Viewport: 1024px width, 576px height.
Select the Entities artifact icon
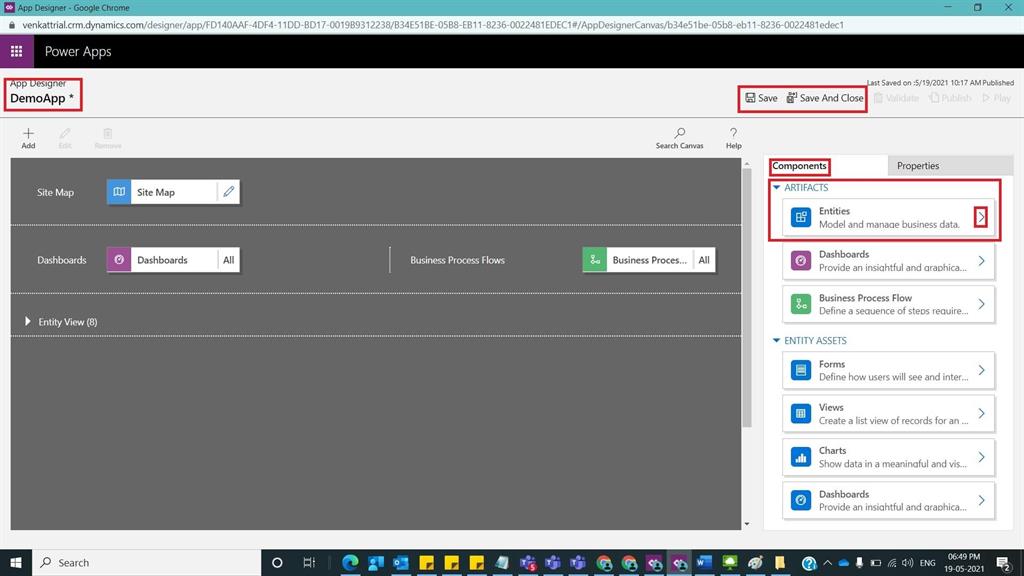(x=801, y=216)
